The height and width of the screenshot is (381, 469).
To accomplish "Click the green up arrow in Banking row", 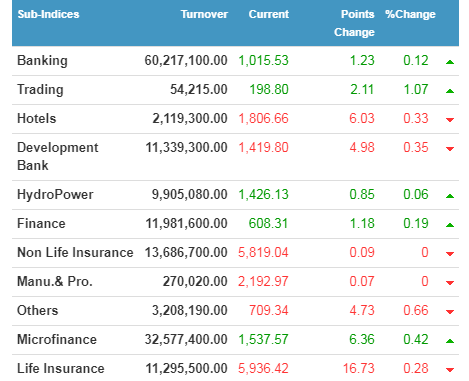I will 450,62.
